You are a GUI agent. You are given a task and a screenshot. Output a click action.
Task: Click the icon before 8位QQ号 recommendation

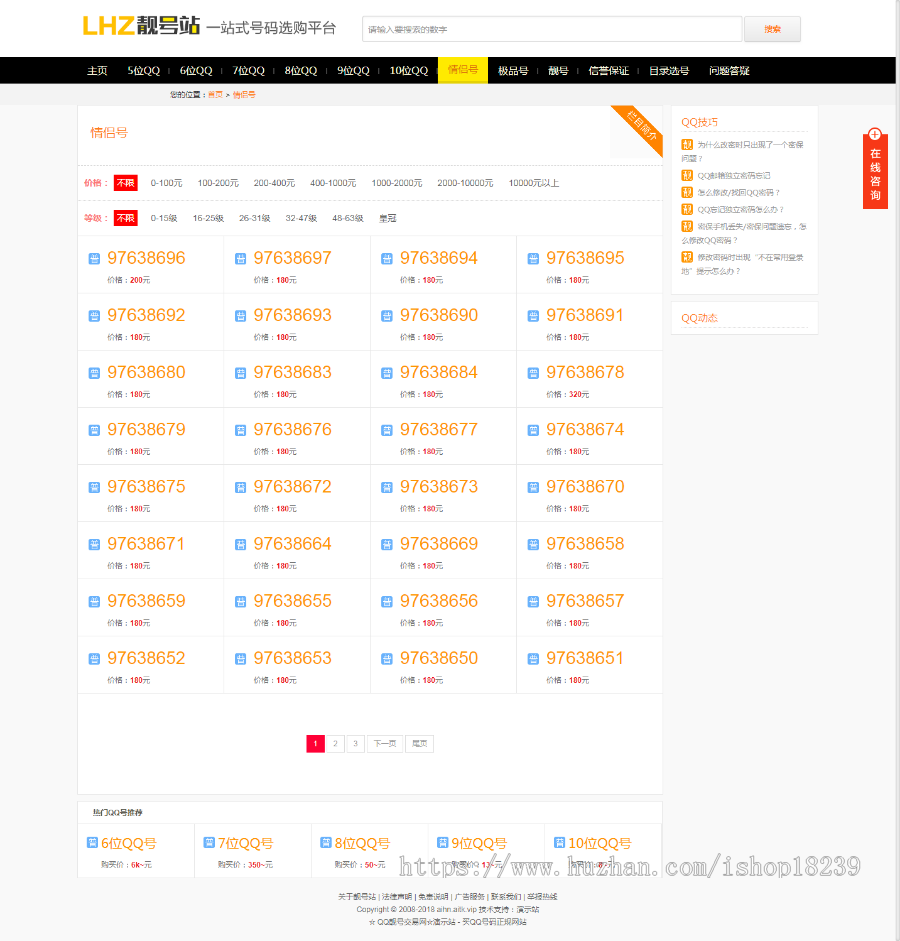326,843
